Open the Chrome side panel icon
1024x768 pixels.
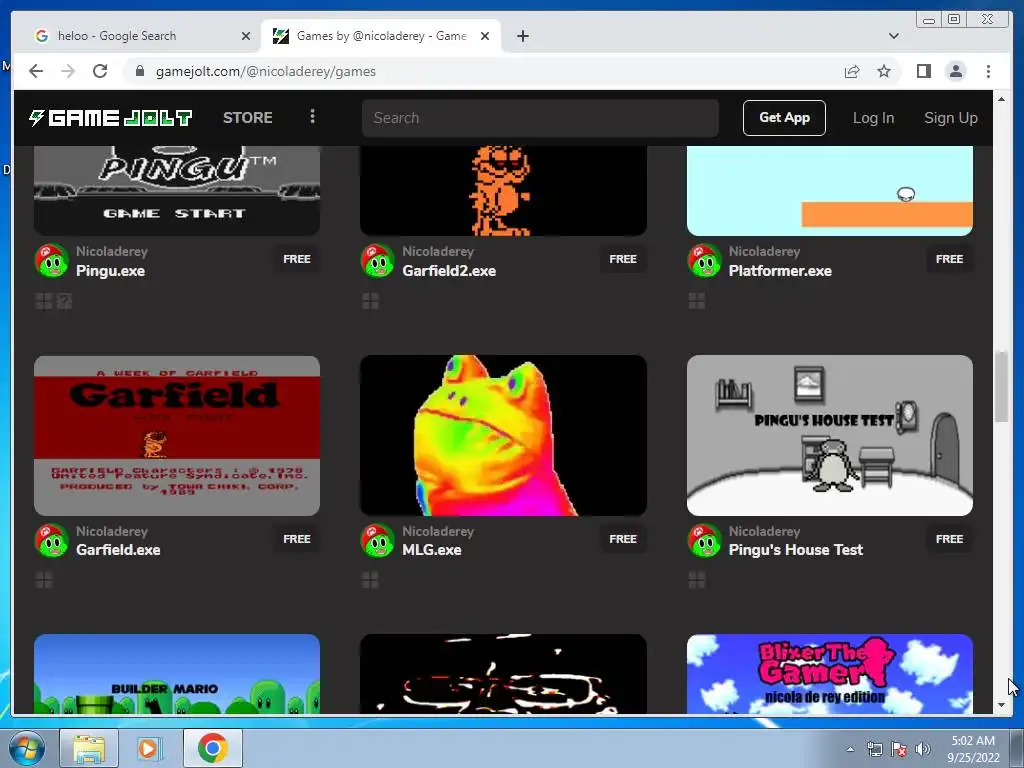pos(923,71)
